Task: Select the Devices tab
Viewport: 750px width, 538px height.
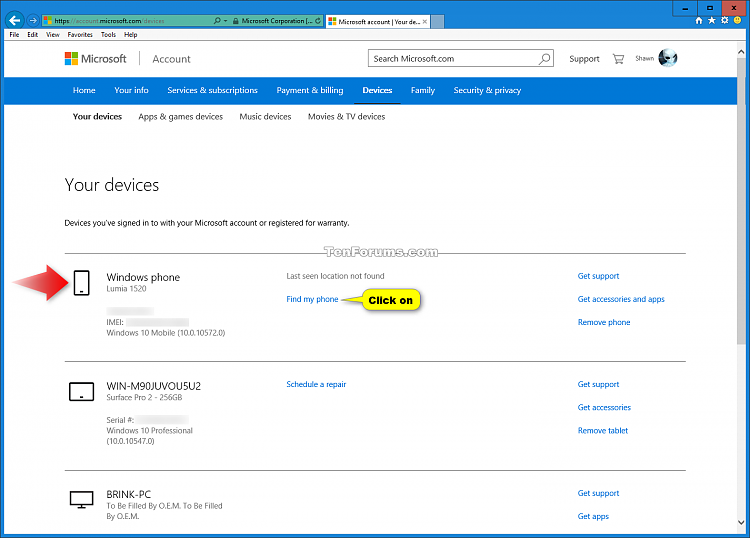Action: (x=377, y=90)
